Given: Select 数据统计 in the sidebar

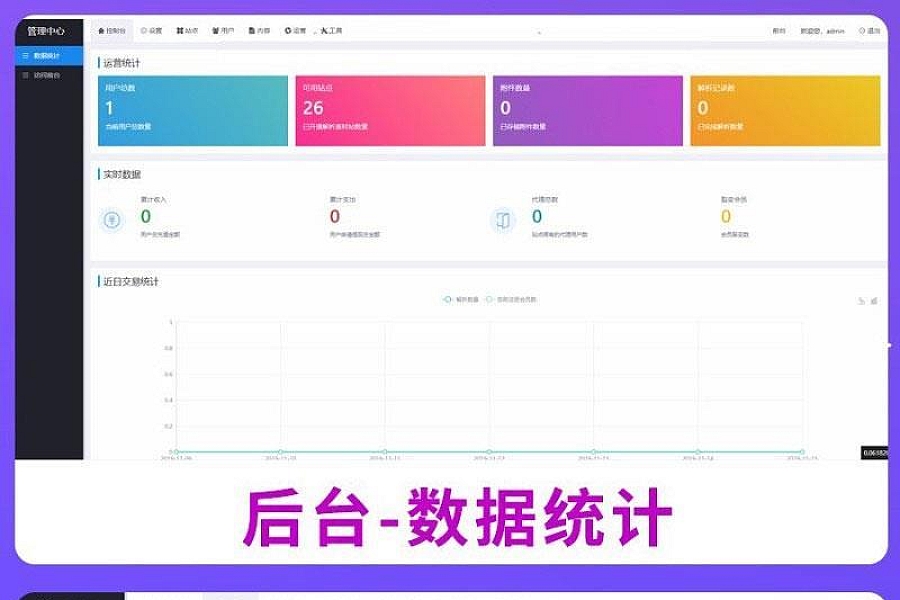Looking at the screenshot, I should pos(48,56).
